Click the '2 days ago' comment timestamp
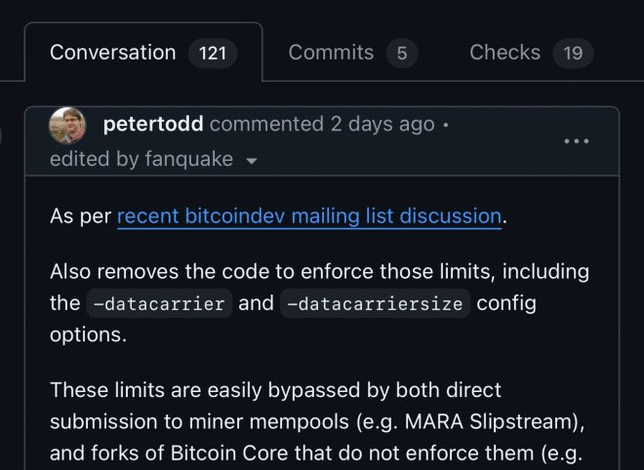Image resolution: width=644 pixels, height=470 pixels. point(383,124)
